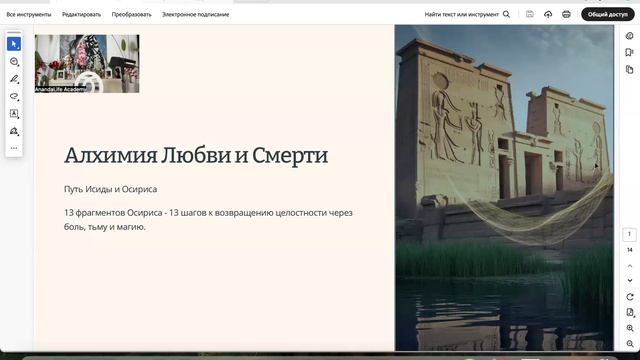Click the current page number box
Screen dimensions: 640x360
point(629,234)
